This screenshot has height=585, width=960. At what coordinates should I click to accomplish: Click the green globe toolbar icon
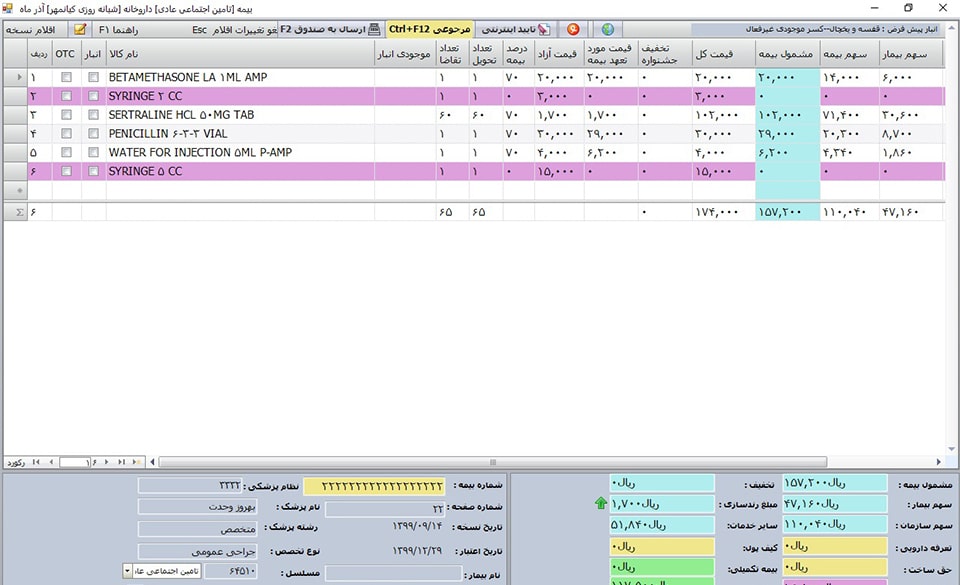click(x=607, y=29)
